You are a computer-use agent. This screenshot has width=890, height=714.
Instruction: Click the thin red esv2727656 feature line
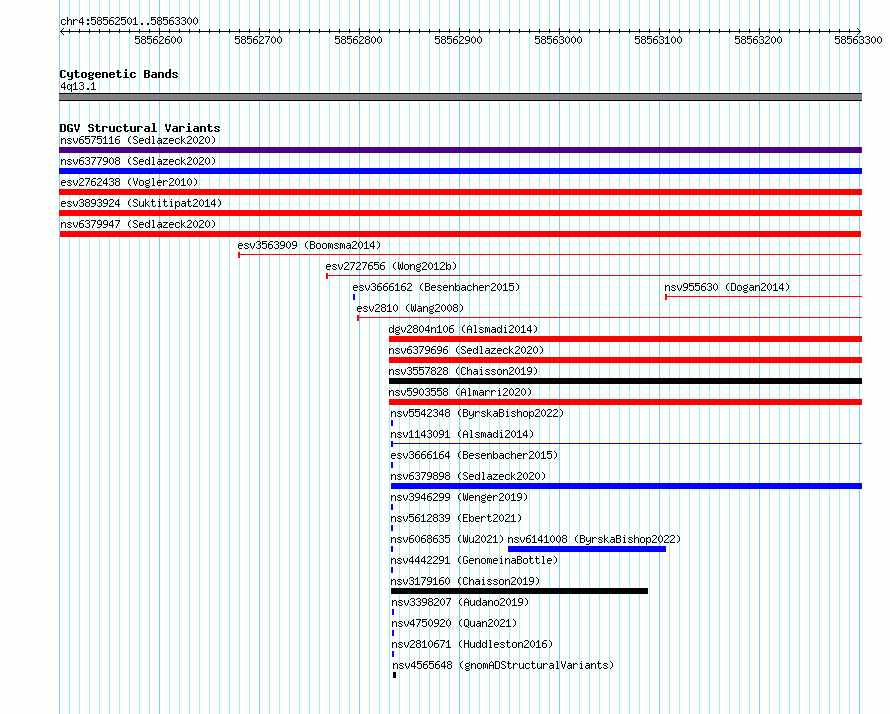tap(594, 276)
